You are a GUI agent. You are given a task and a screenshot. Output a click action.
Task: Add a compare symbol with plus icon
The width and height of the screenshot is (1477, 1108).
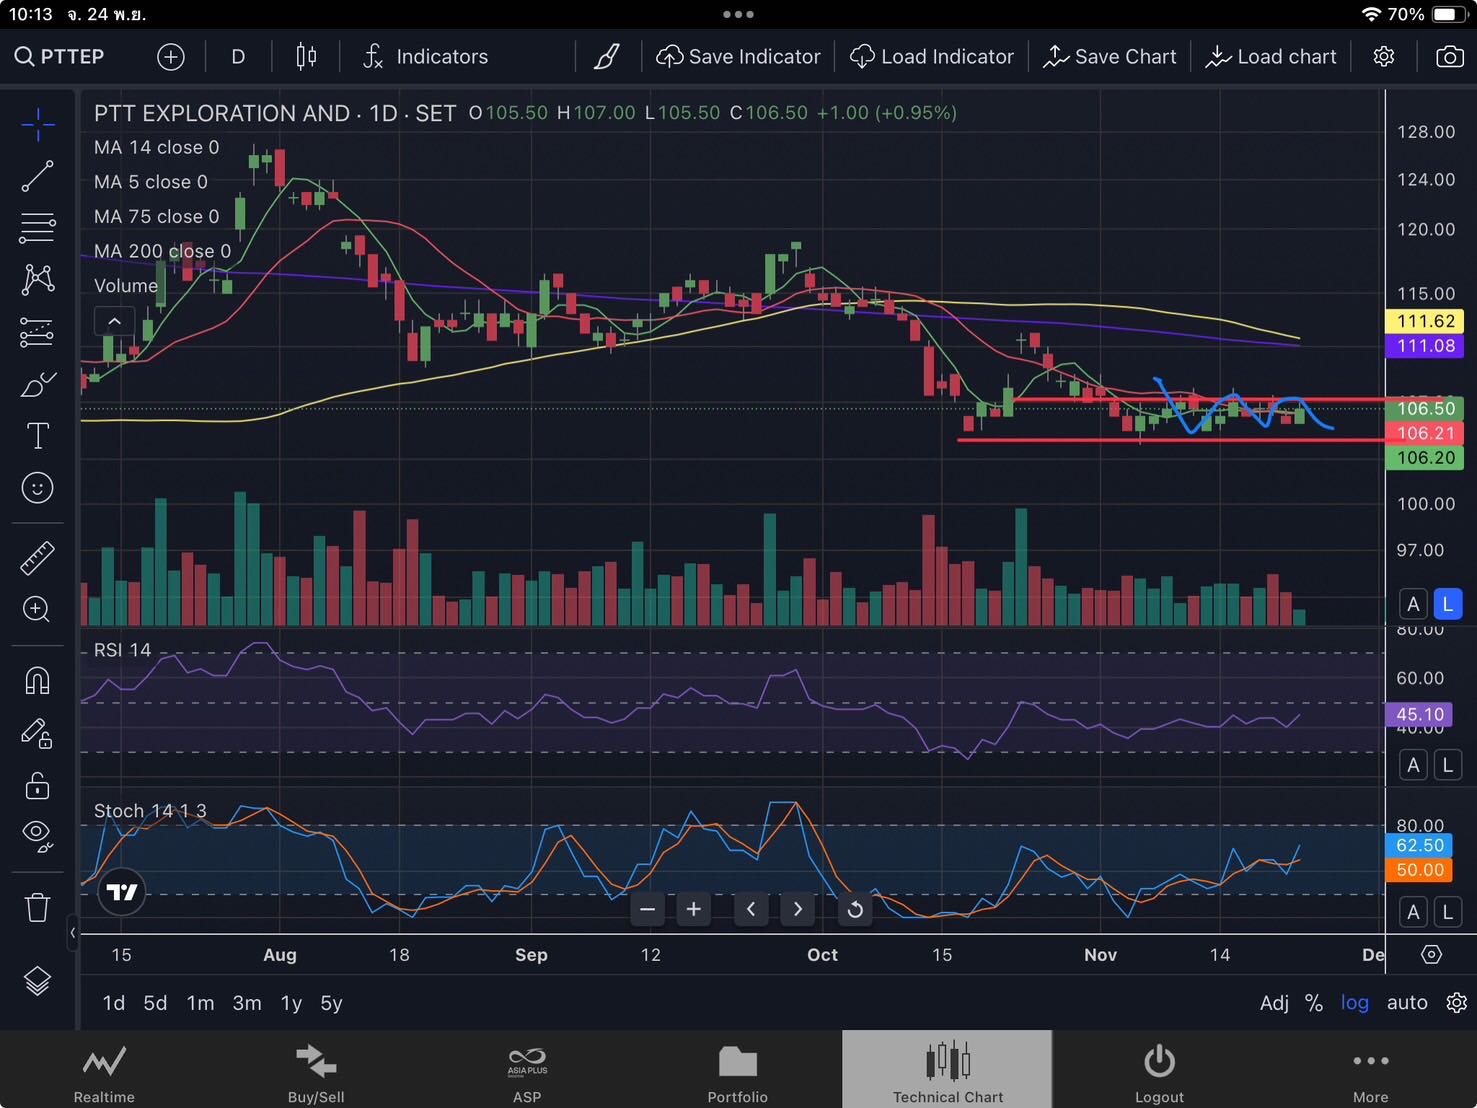coord(171,57)
